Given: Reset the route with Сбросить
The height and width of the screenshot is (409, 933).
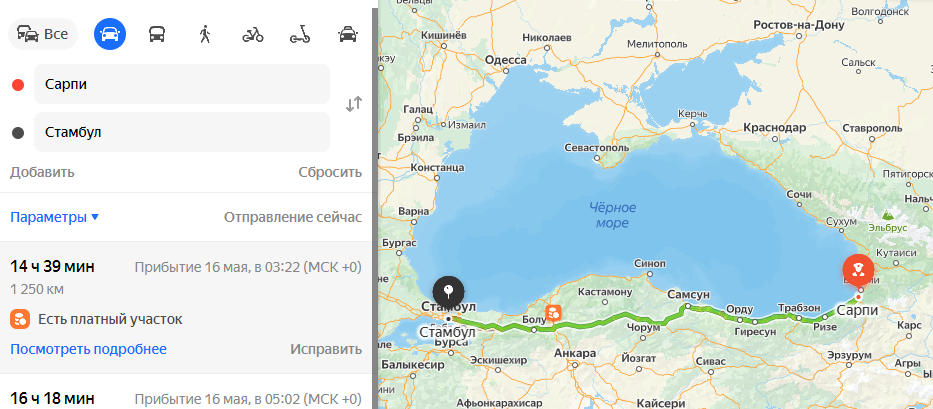Looking at the screenshot, I should click(330, 172).
